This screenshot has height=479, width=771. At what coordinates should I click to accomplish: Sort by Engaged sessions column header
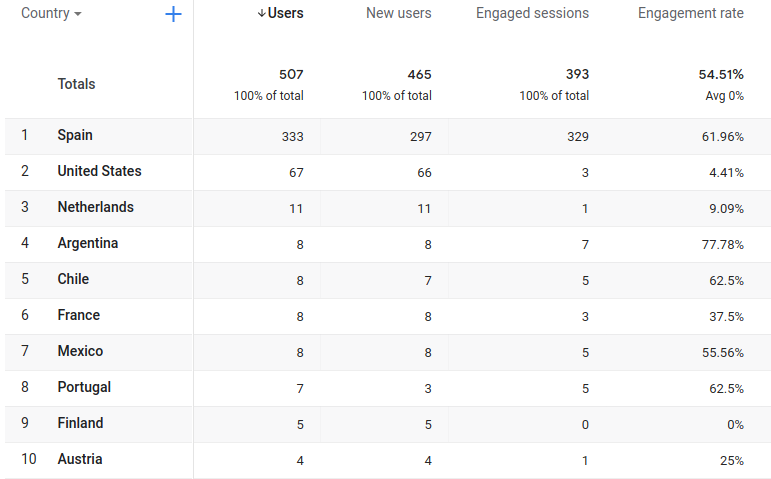point(532,14)
